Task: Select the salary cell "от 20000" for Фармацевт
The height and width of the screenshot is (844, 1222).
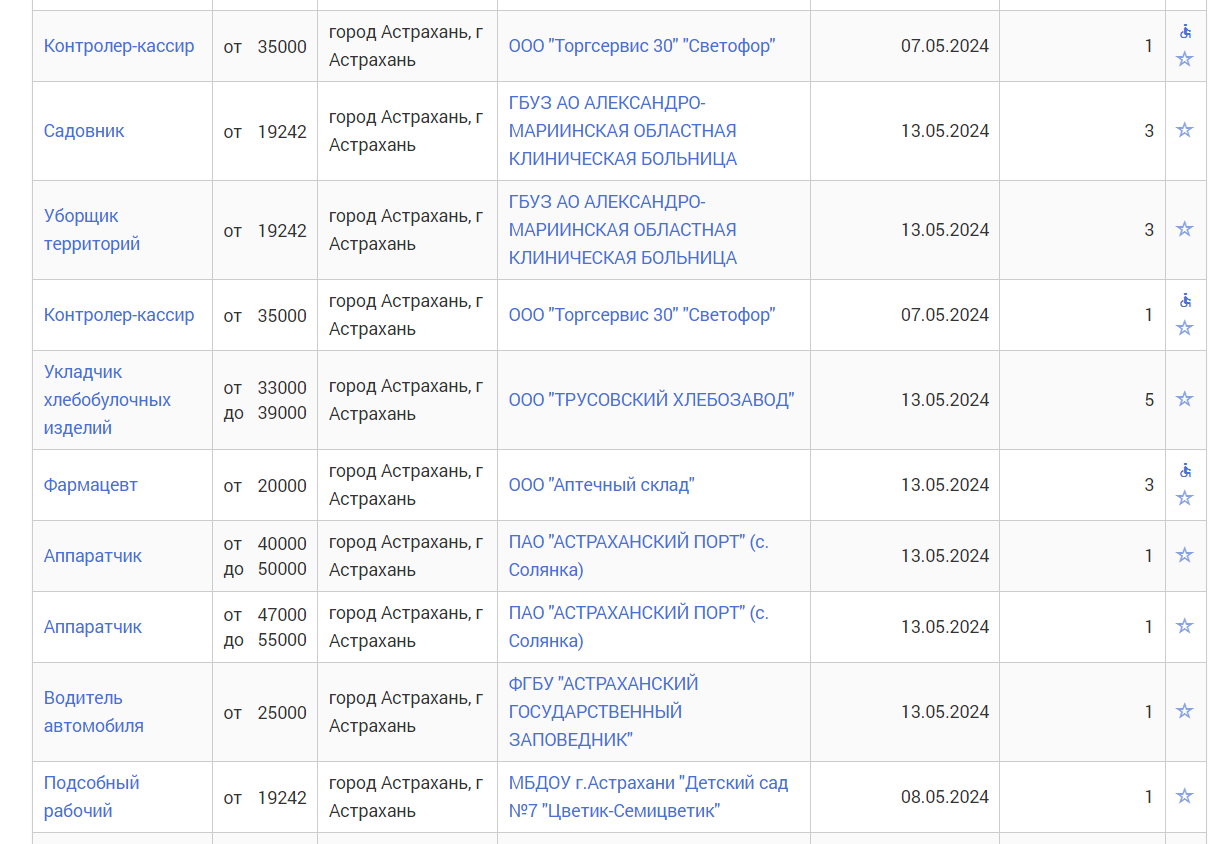Action: point(265,485)
